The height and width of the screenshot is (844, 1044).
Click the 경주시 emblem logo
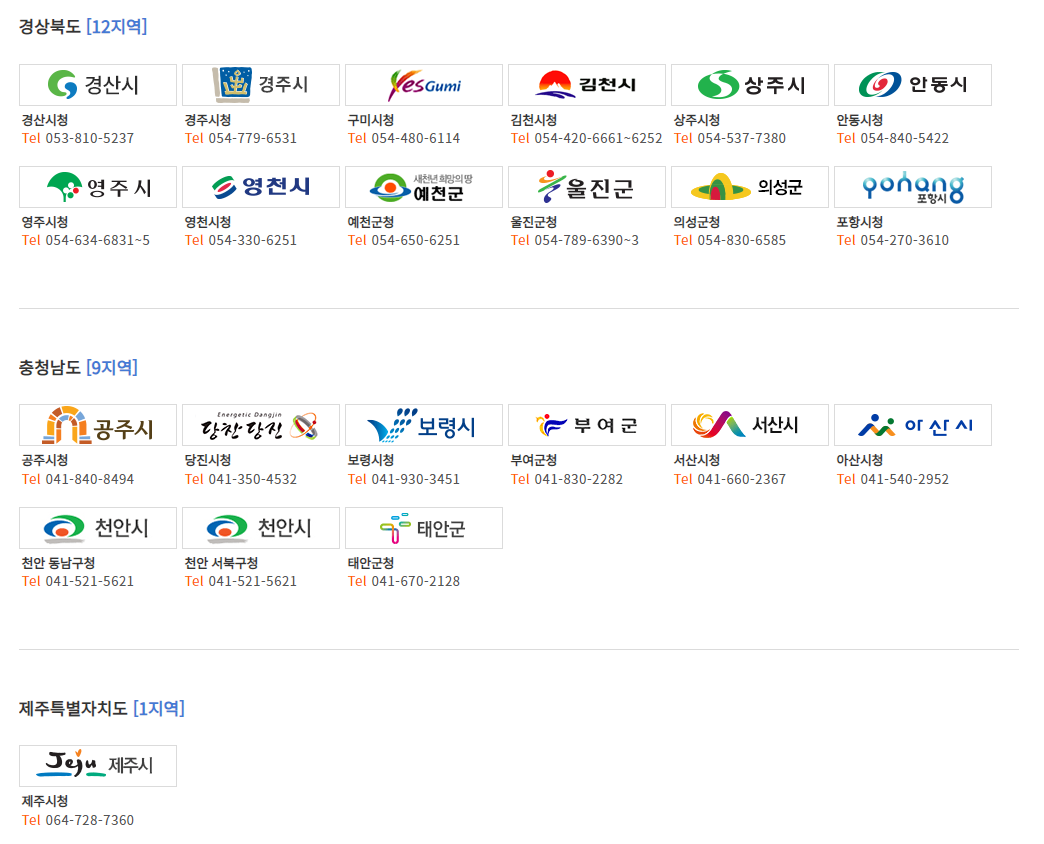click(260, 85)
